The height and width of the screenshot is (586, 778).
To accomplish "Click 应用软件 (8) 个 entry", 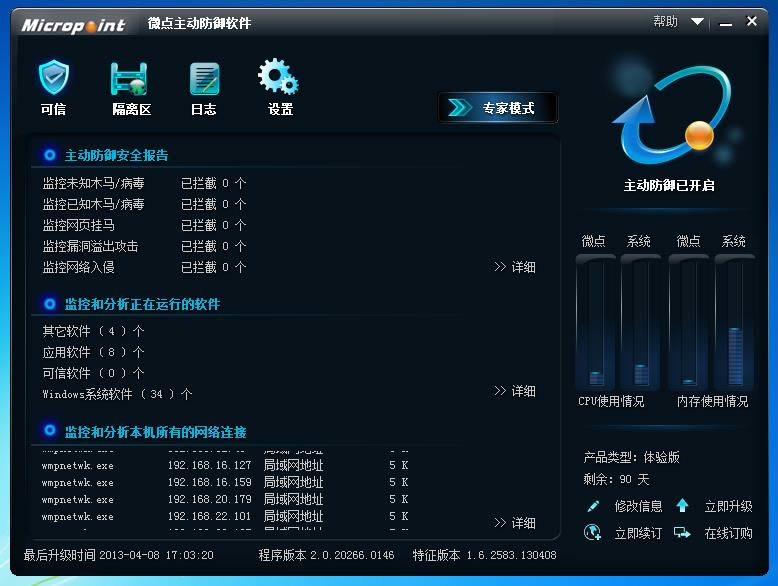I will tap(93, 352).
